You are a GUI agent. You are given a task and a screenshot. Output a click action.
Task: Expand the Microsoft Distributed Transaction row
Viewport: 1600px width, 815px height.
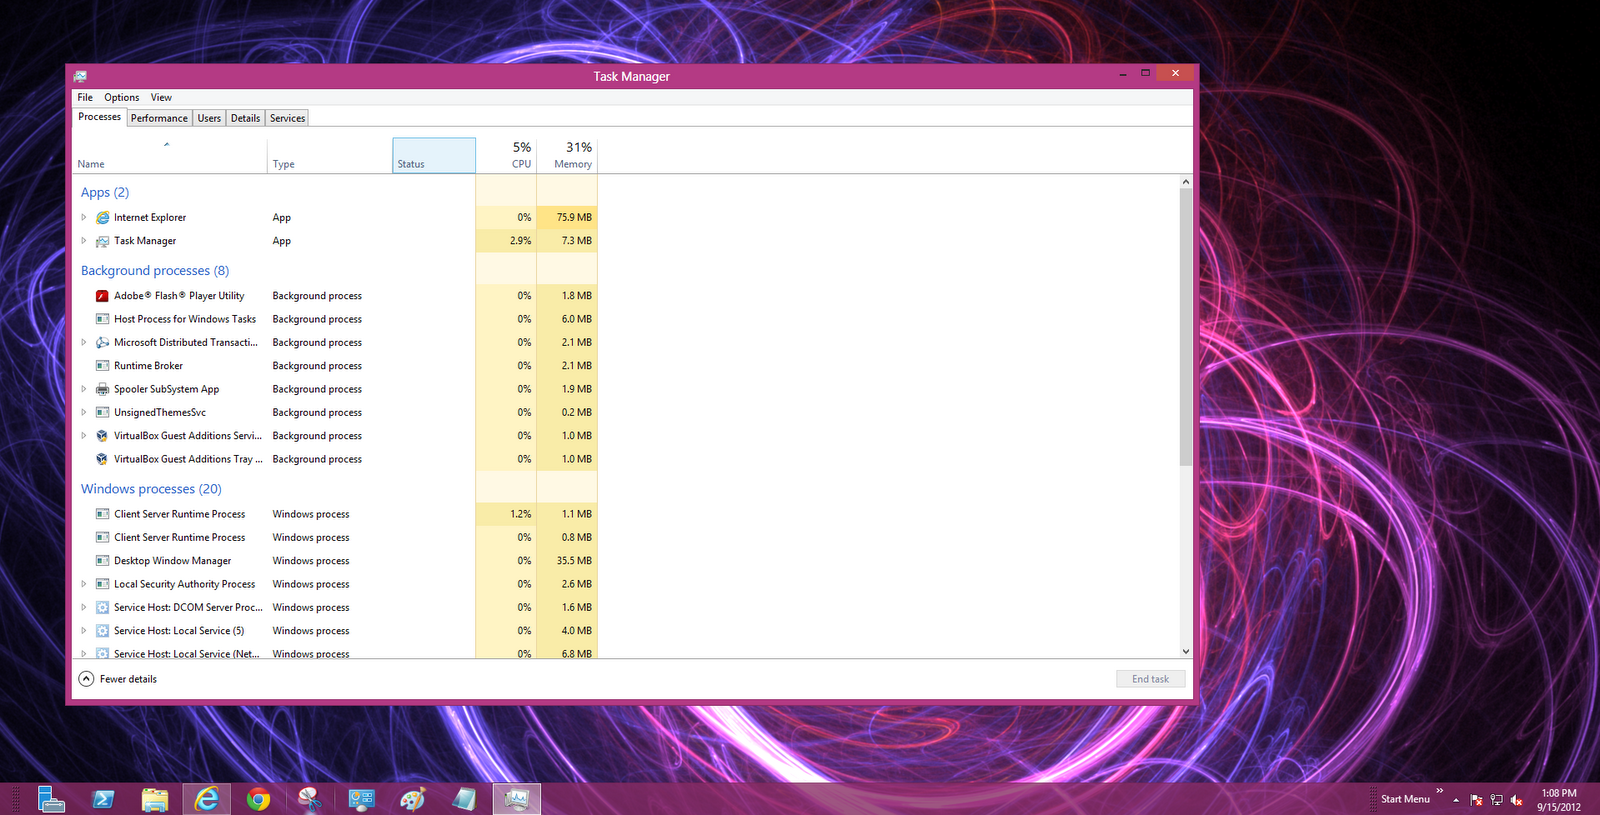click(x=84, y=342)
